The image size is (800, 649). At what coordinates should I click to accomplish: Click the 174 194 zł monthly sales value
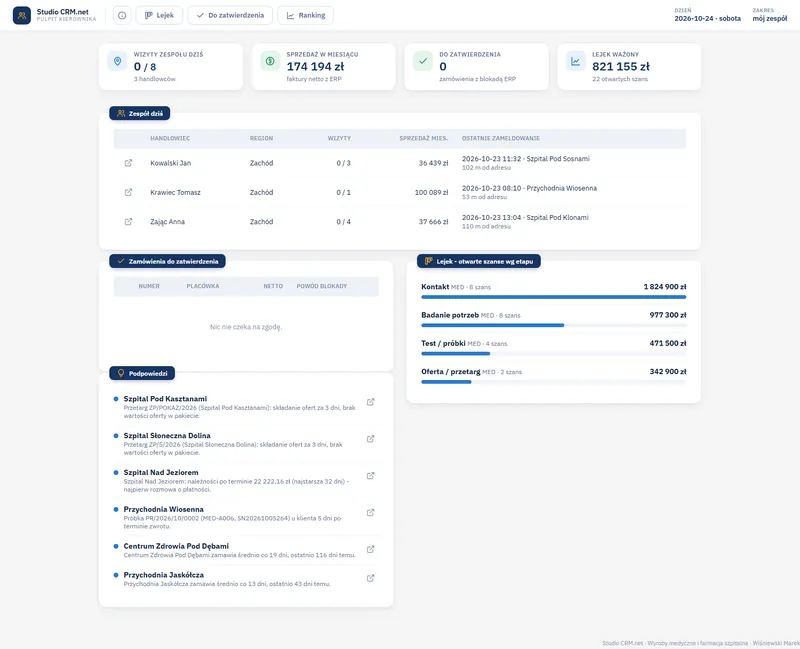[315, 66]
